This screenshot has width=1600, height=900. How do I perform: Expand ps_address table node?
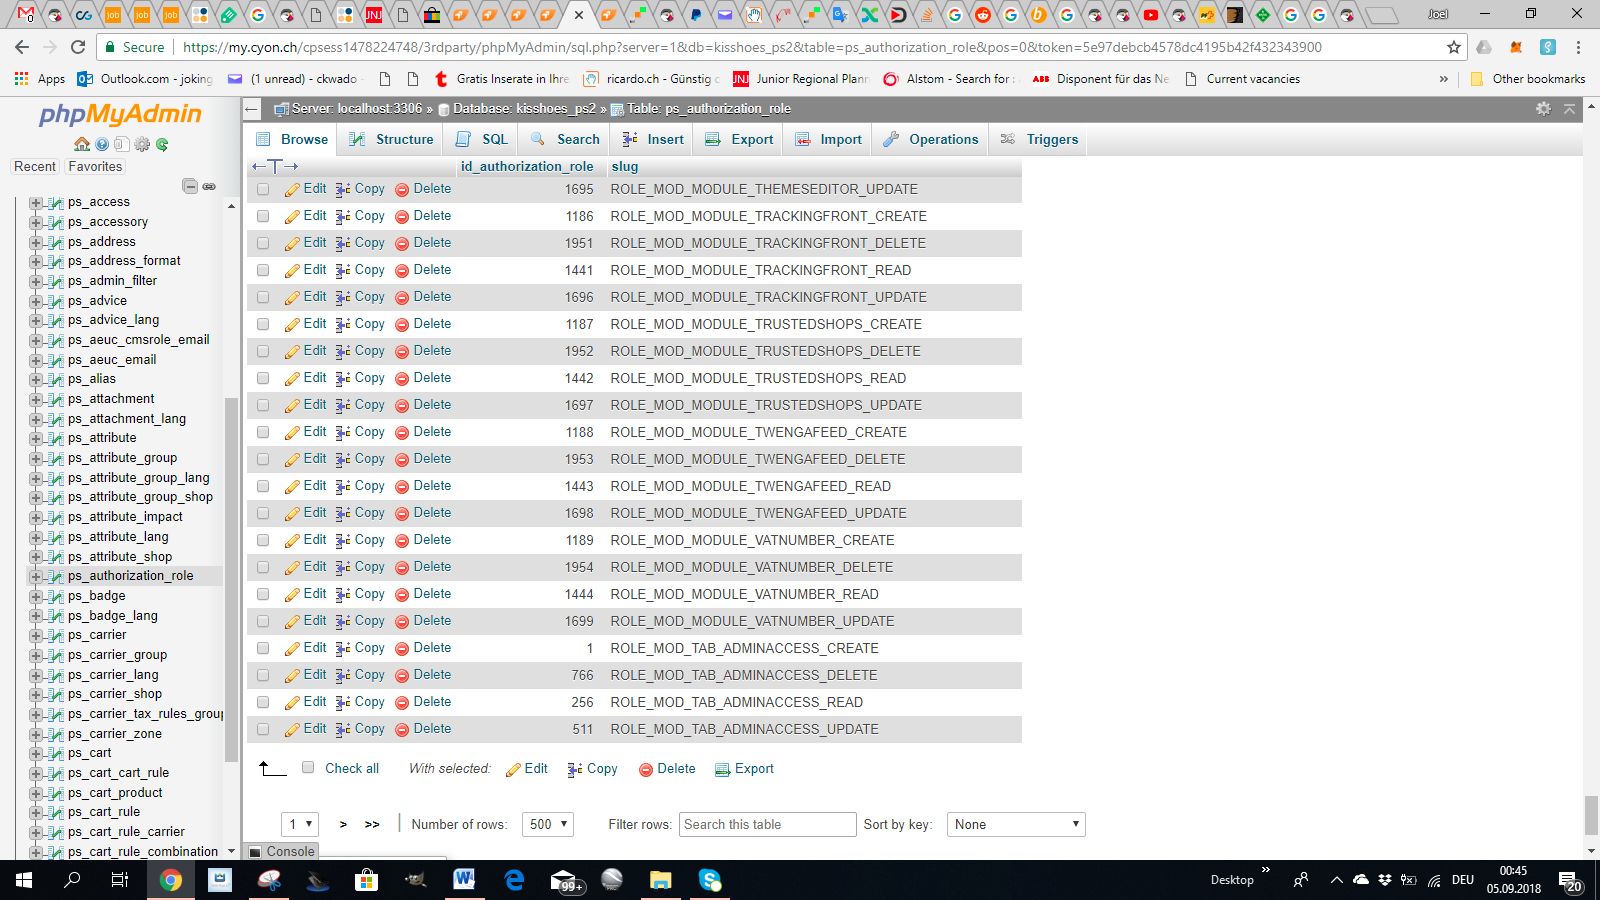(36, 242)
